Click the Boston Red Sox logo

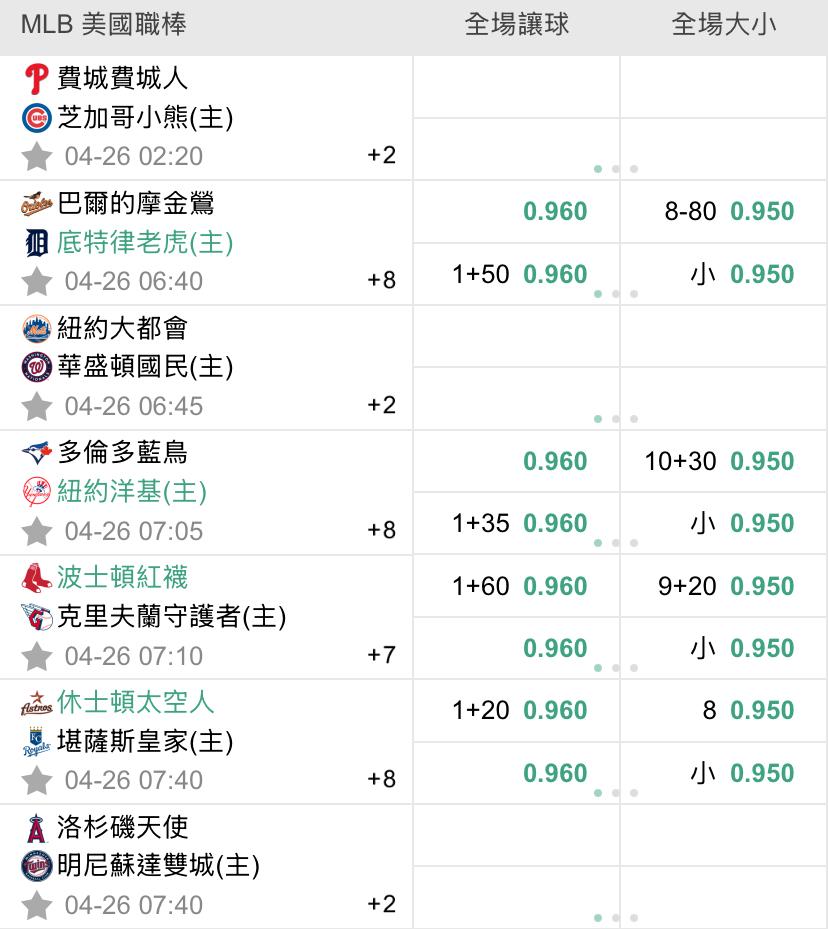click(x=36, y=577)
